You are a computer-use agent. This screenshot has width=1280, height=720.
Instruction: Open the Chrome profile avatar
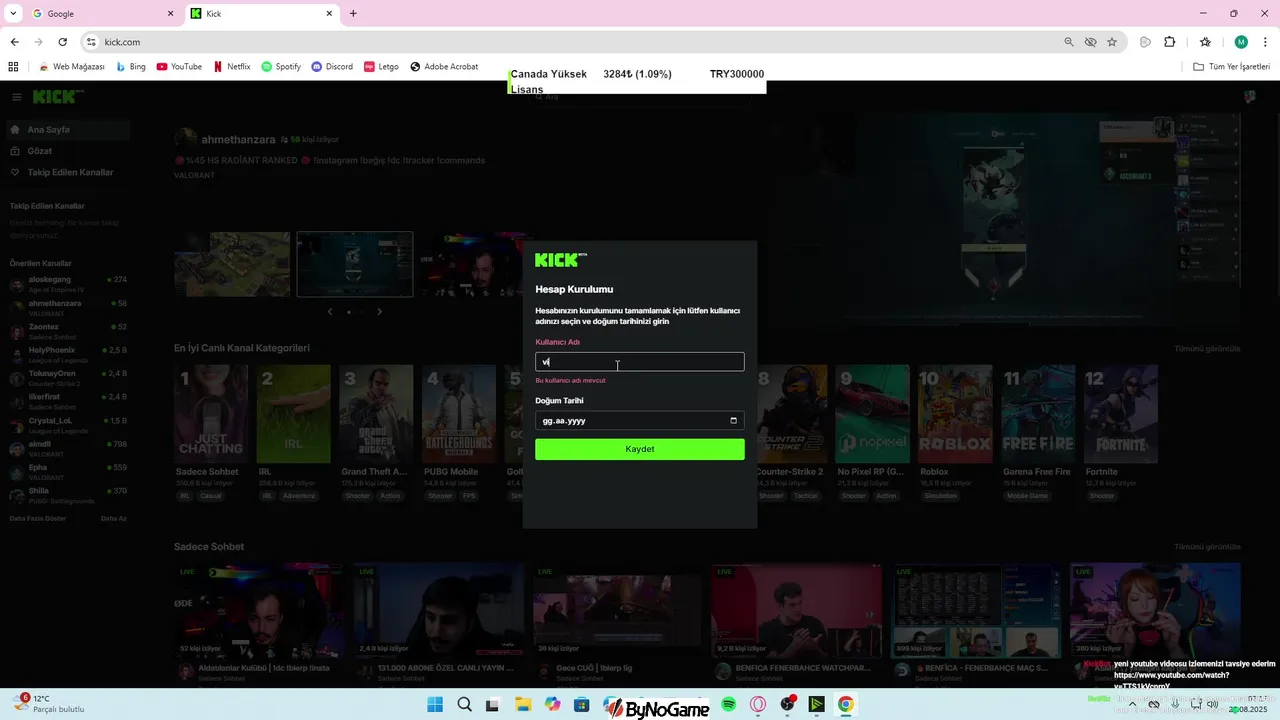click(1241, 42)
